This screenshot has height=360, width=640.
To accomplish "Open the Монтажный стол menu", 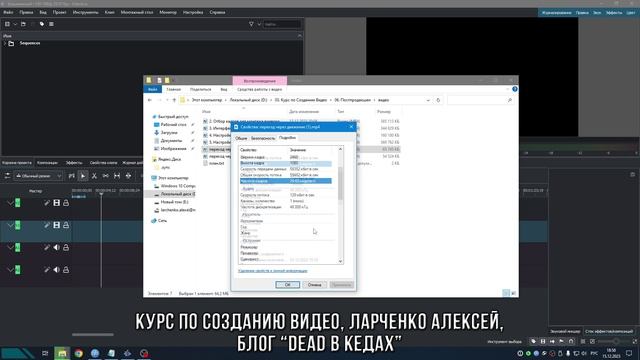I will (137, 12).
